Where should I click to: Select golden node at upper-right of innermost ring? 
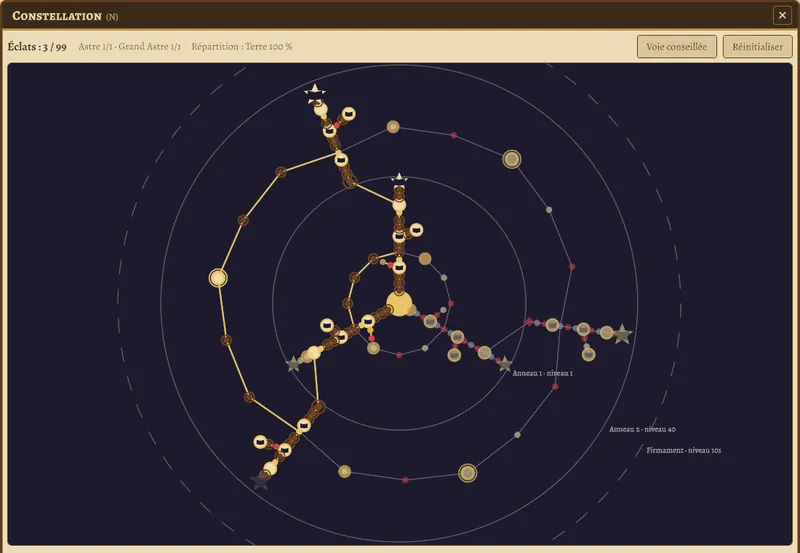click(425, 259)
